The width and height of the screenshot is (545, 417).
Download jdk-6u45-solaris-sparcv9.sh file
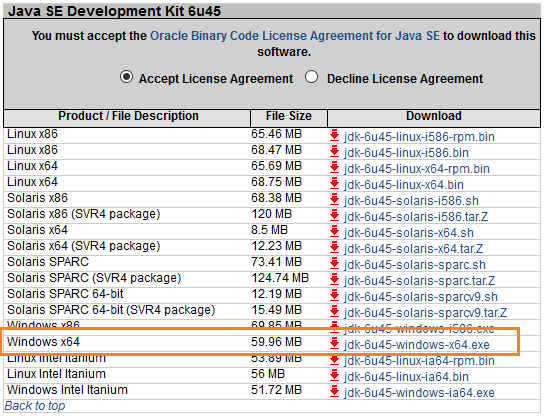pyautogui.click(x=421, y=296)
